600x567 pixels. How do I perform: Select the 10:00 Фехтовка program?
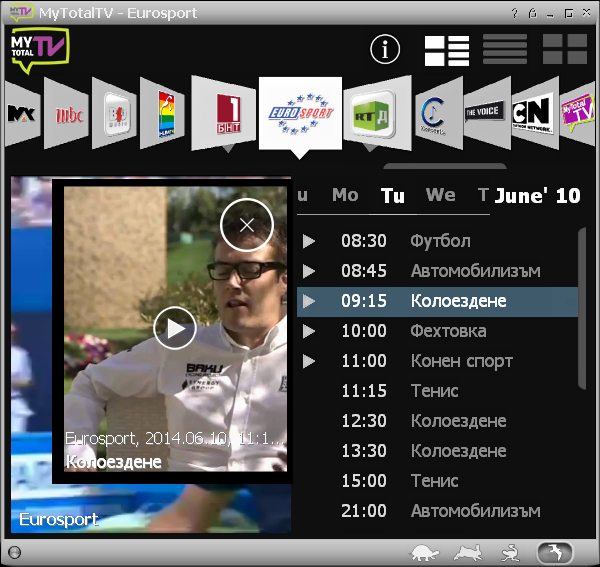tap(437, 331)
